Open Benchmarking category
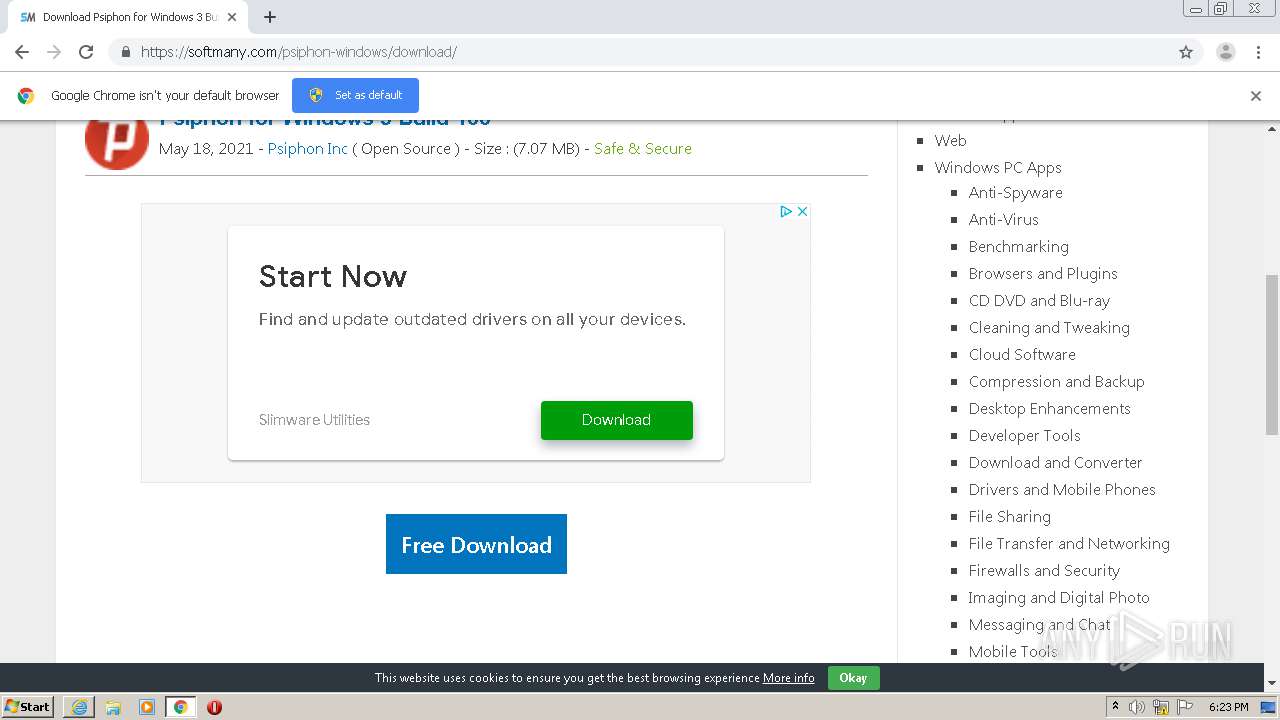 (1018, 246)
